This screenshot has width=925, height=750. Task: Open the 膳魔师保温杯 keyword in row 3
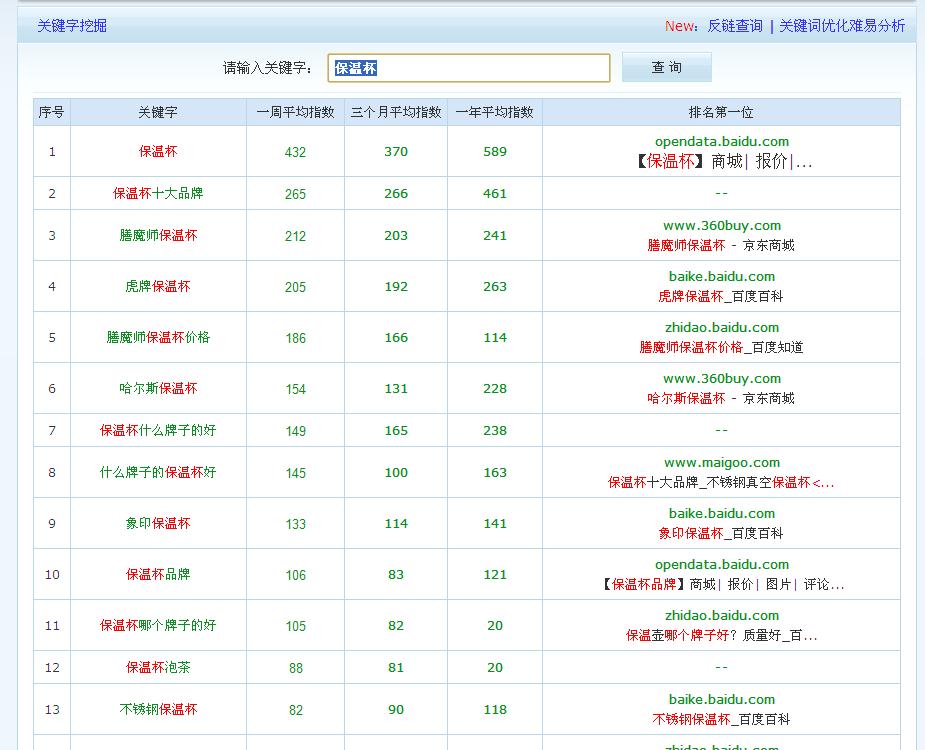[158, 236]
